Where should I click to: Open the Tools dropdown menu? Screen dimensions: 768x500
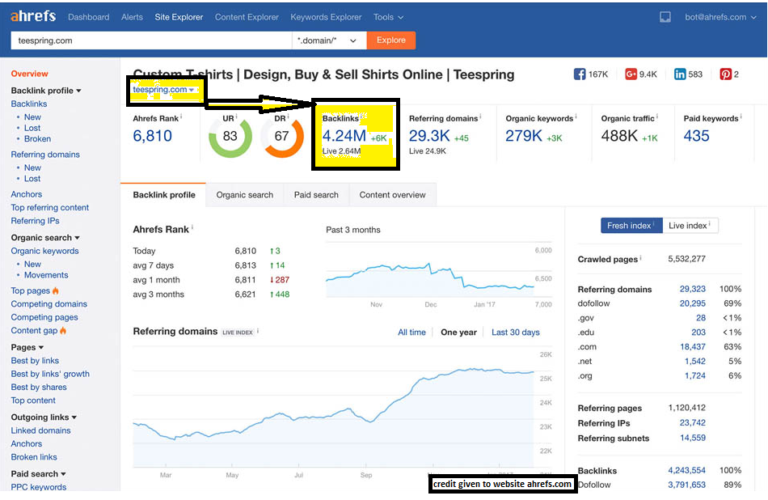click(x=388, y=17)
